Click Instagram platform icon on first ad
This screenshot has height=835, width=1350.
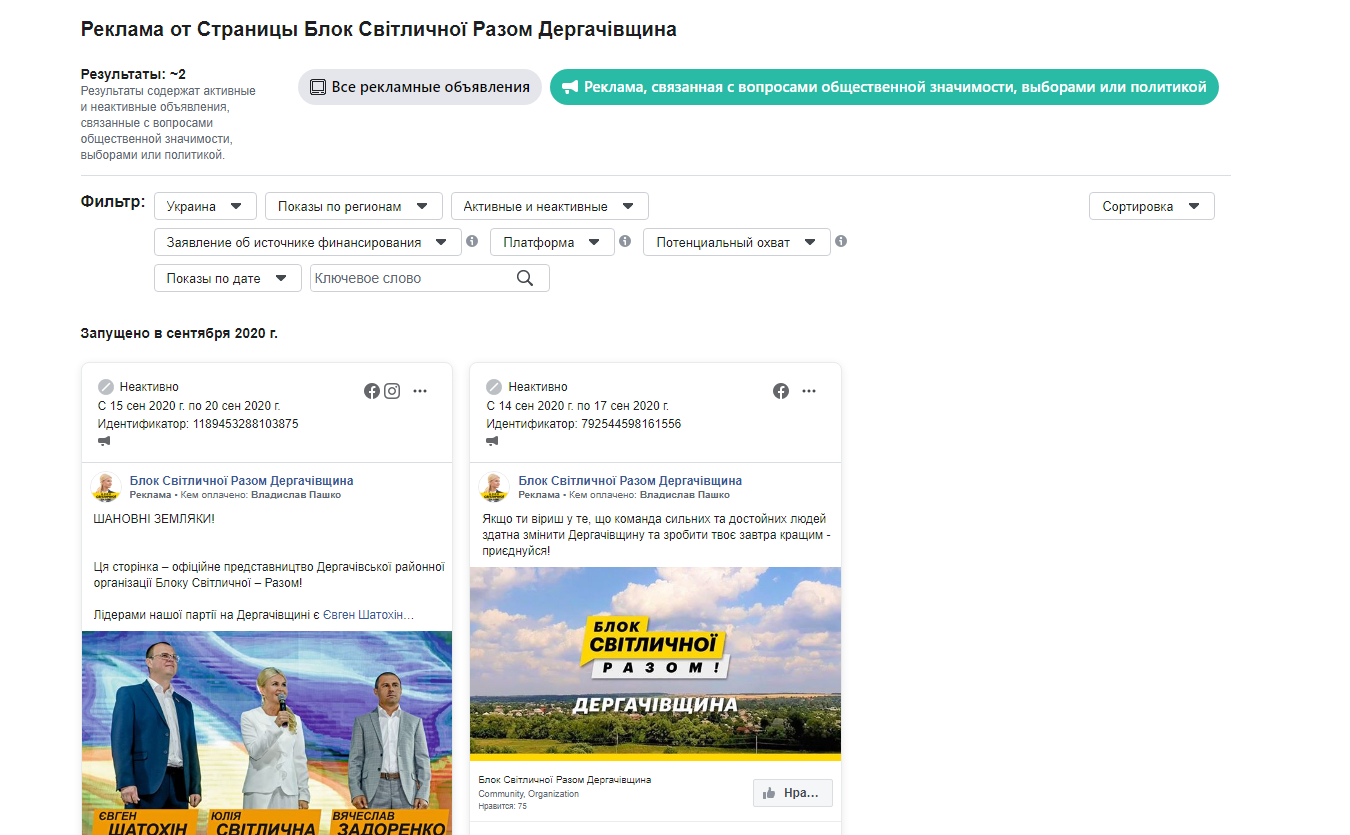pyautogui.click(x=392, y=391)
